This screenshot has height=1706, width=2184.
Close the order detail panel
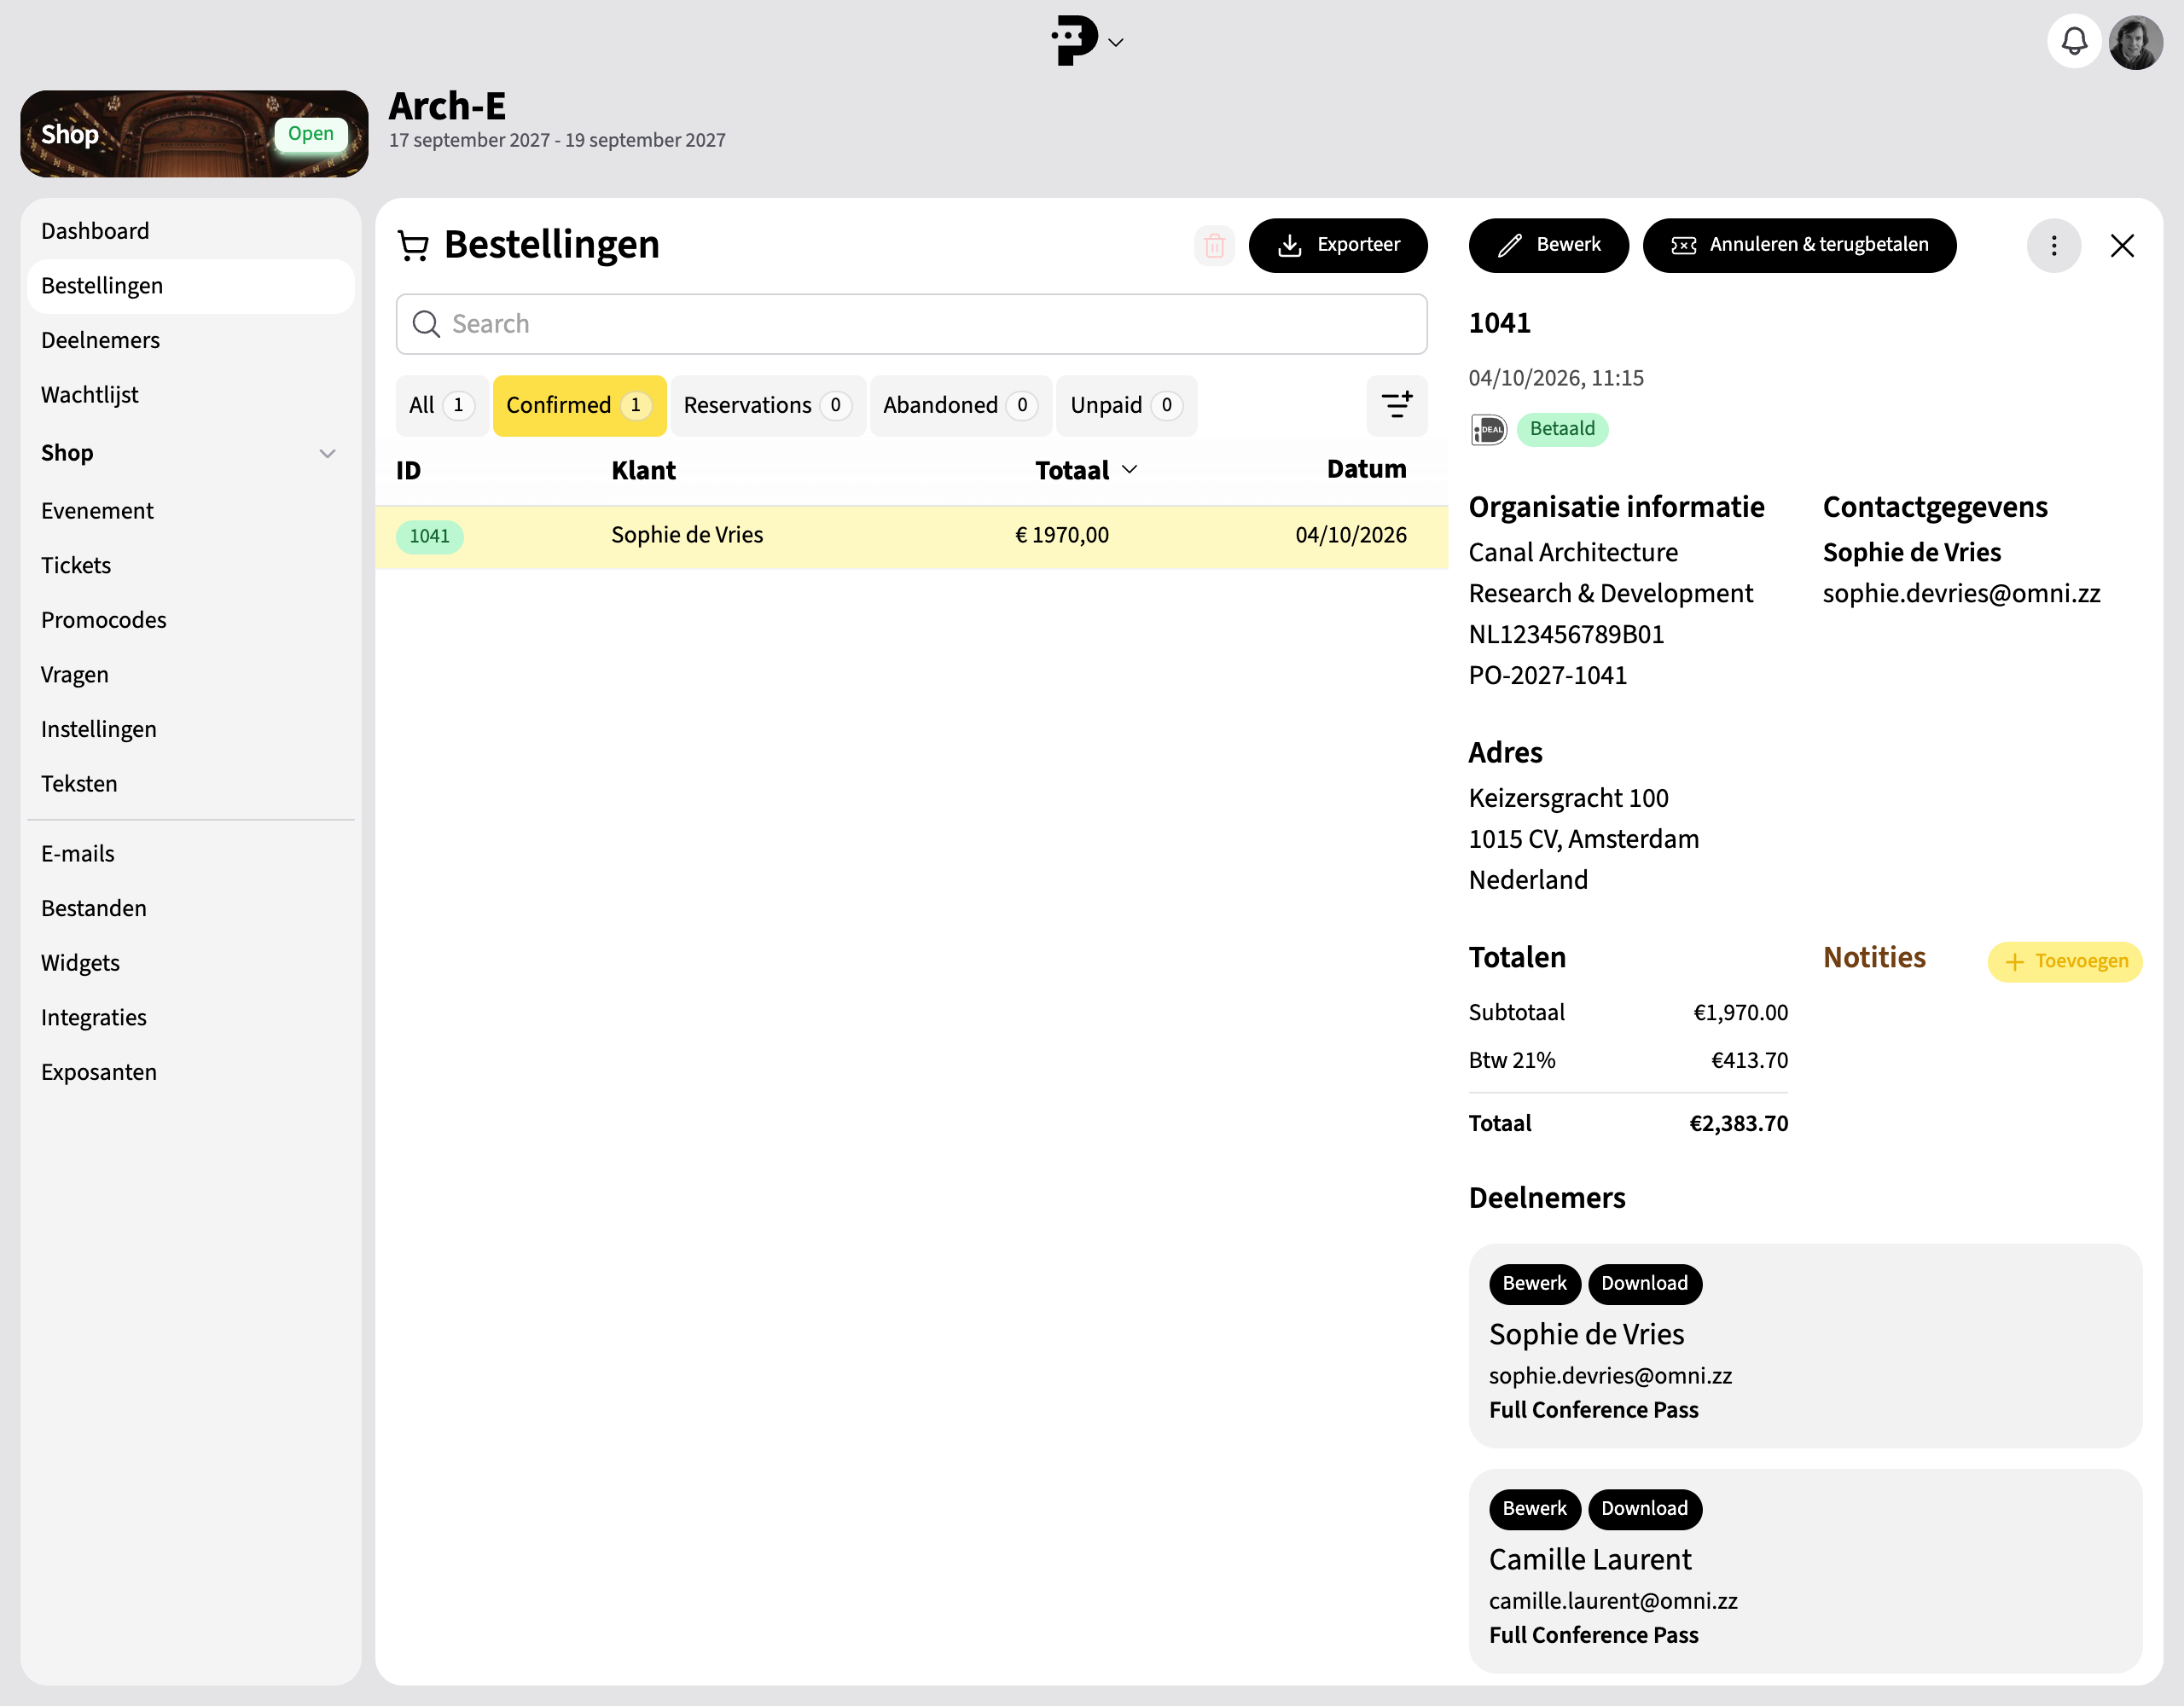pyautogui.click(x=2122, y=245)
